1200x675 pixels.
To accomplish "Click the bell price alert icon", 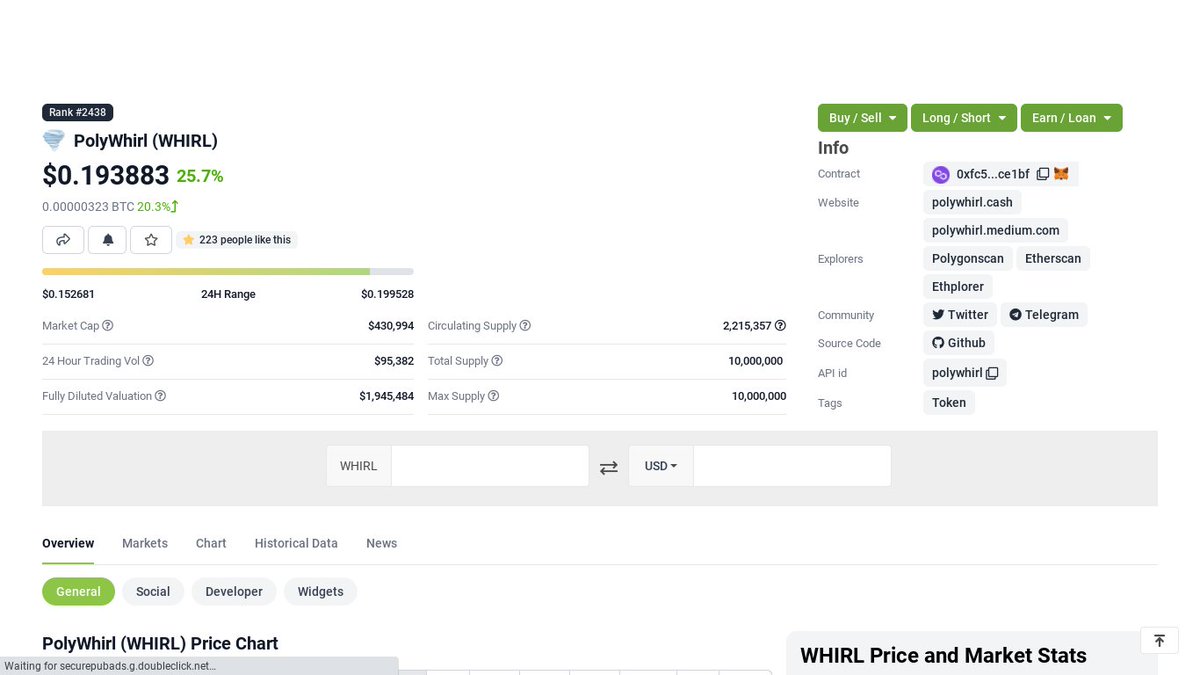I will [x=107, y=240].
